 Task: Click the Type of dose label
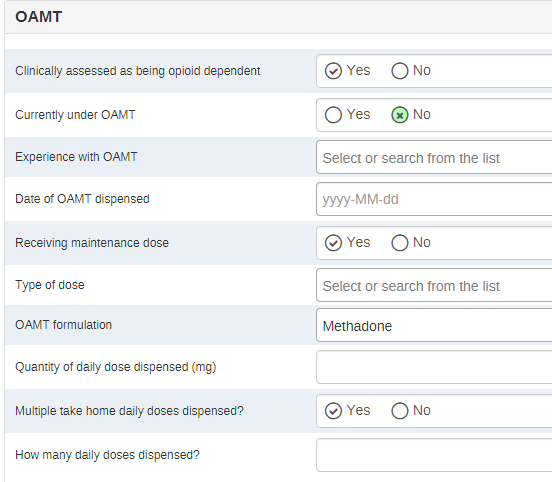pyautogui.click(x=50, y=285)
